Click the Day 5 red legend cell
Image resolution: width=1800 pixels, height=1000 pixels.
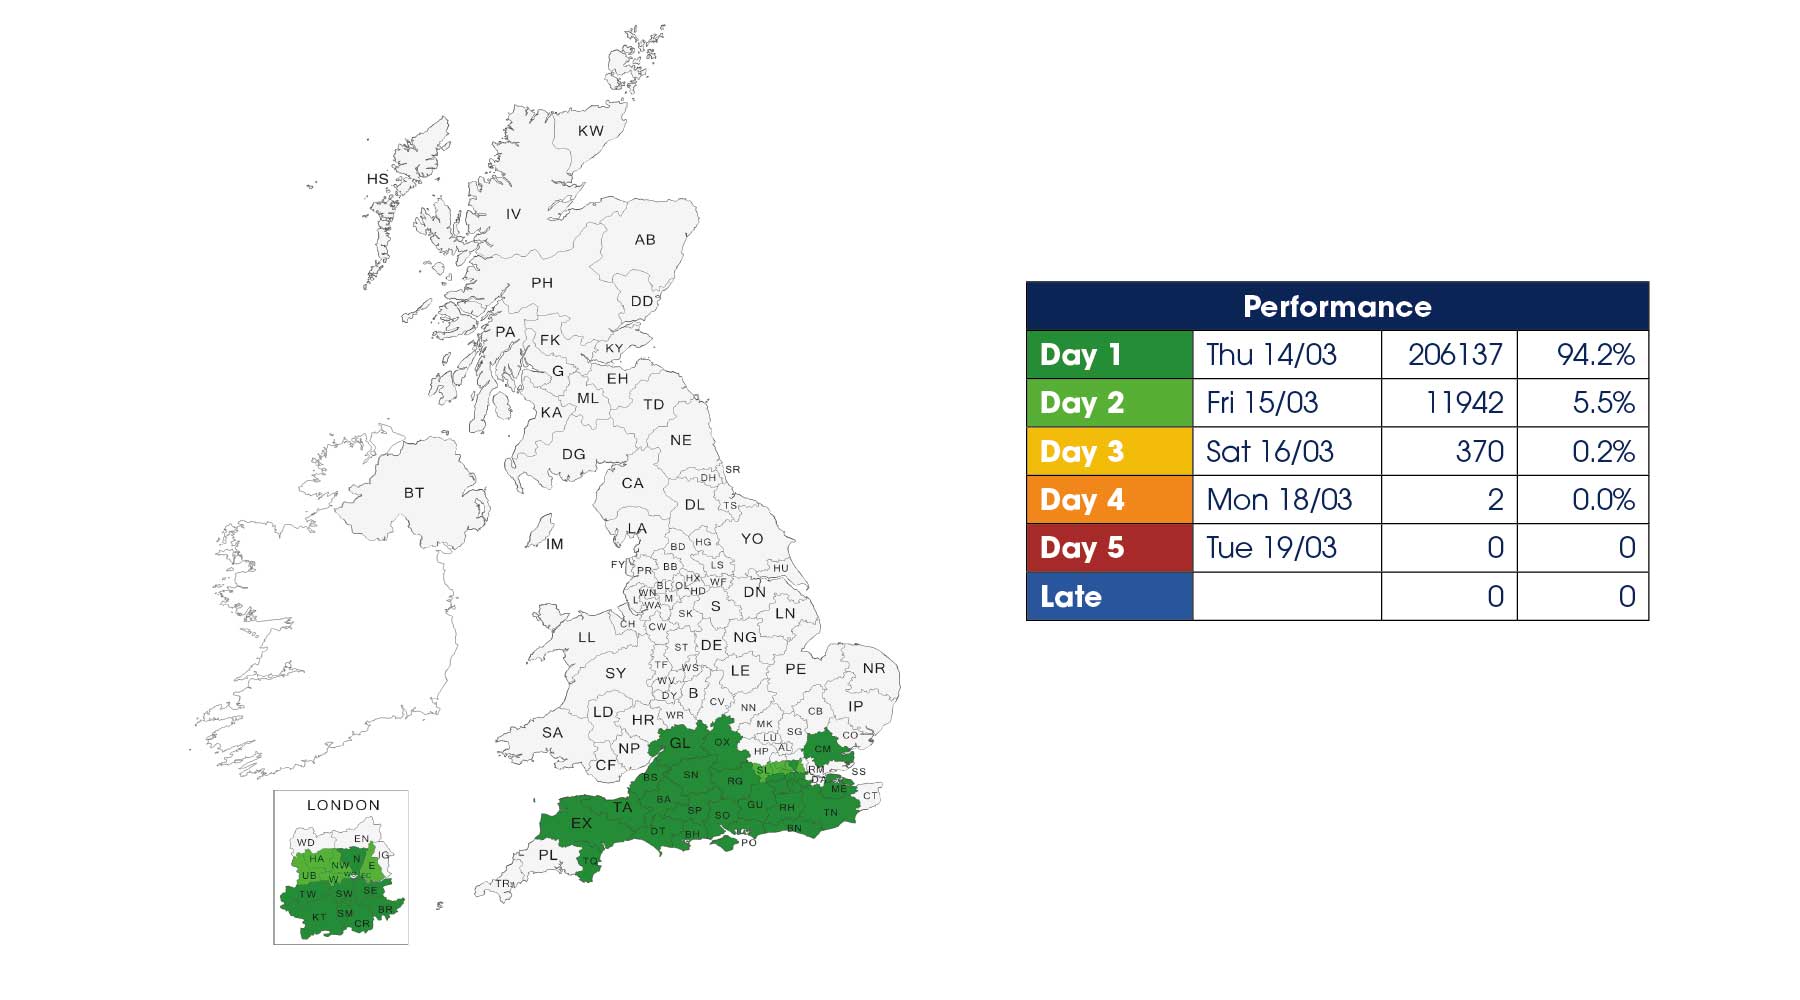click(x=1110, y=548)
